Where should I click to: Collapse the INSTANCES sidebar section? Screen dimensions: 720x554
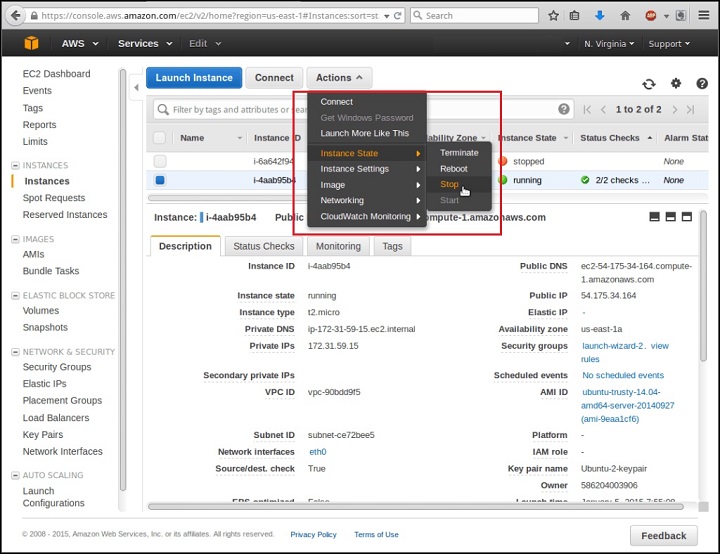[15, 165]
